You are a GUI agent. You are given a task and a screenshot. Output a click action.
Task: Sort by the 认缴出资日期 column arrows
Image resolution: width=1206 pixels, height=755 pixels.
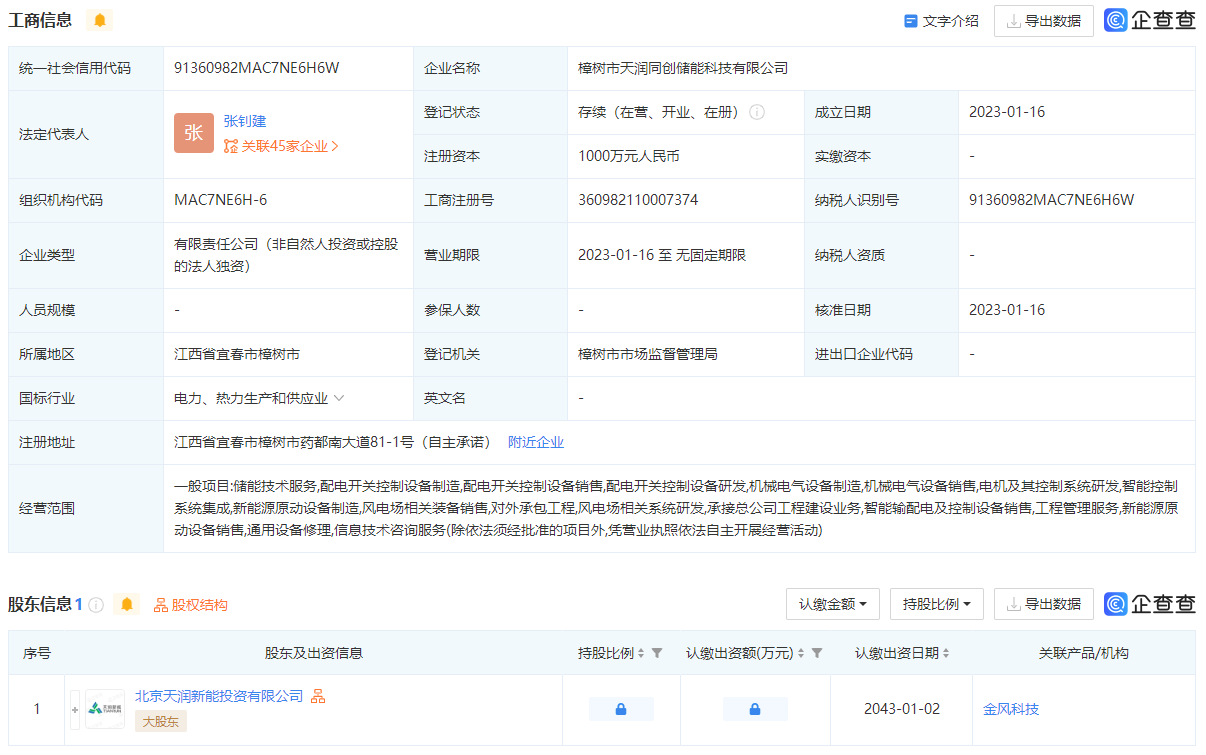[946, 653]
